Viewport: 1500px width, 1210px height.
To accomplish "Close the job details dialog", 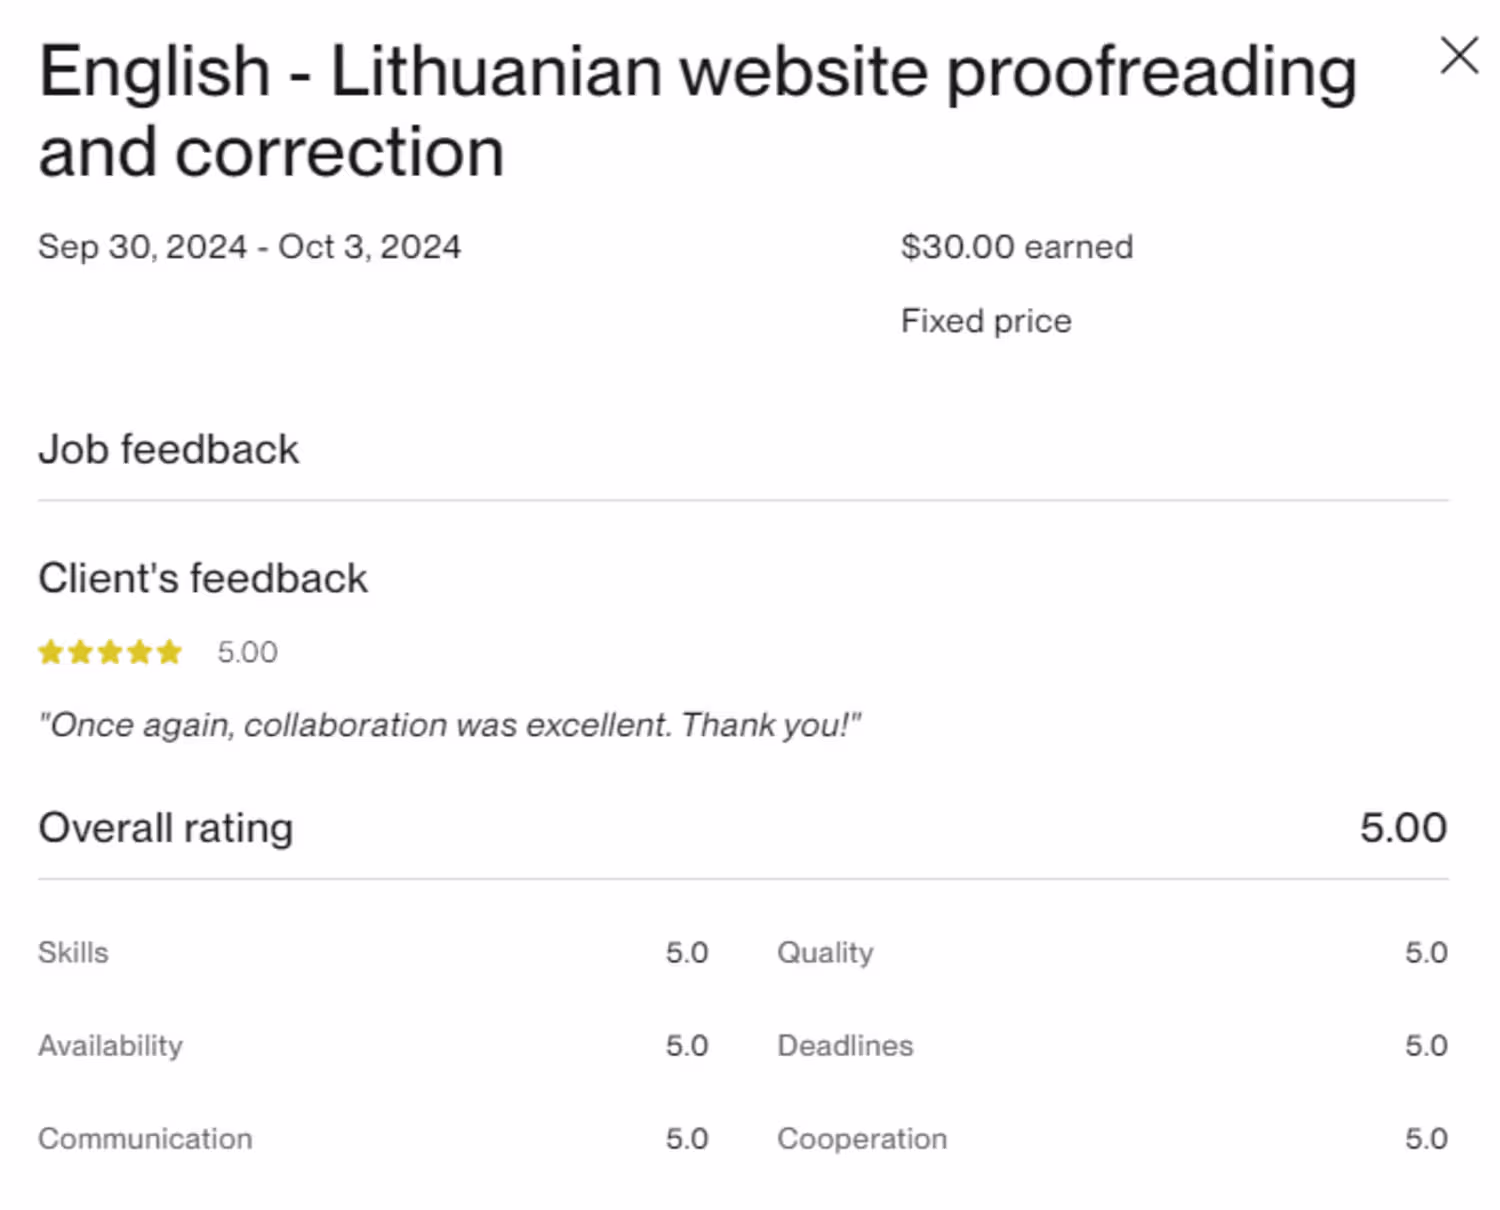I will (1459, 56).
